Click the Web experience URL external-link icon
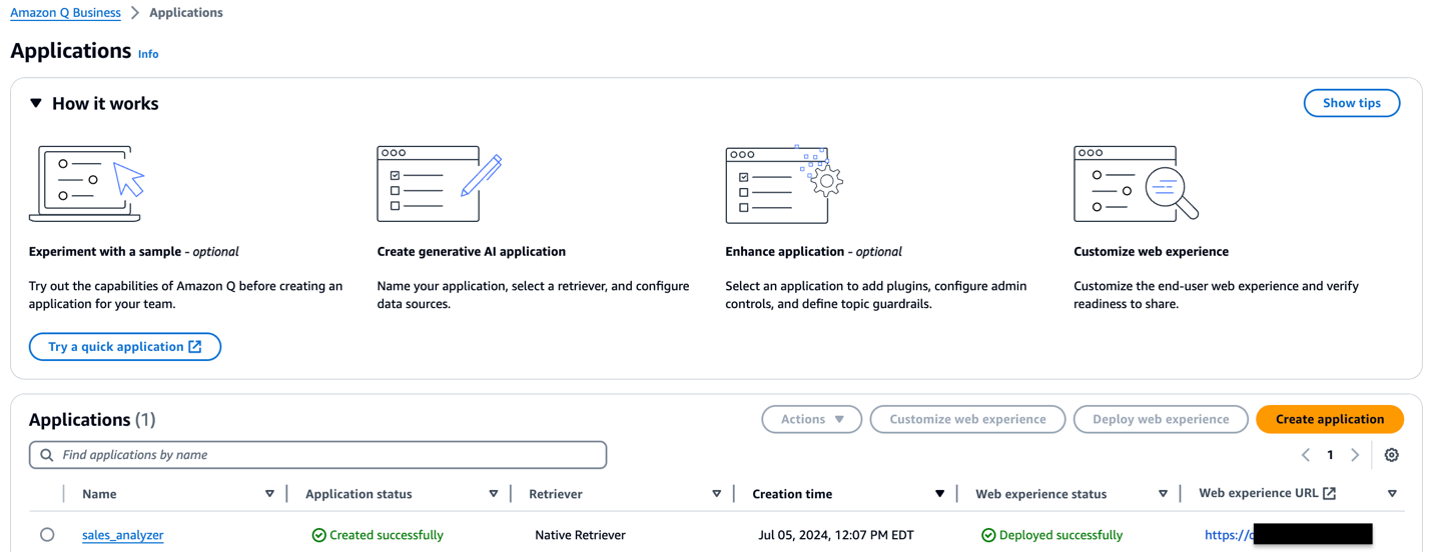 1329,493
